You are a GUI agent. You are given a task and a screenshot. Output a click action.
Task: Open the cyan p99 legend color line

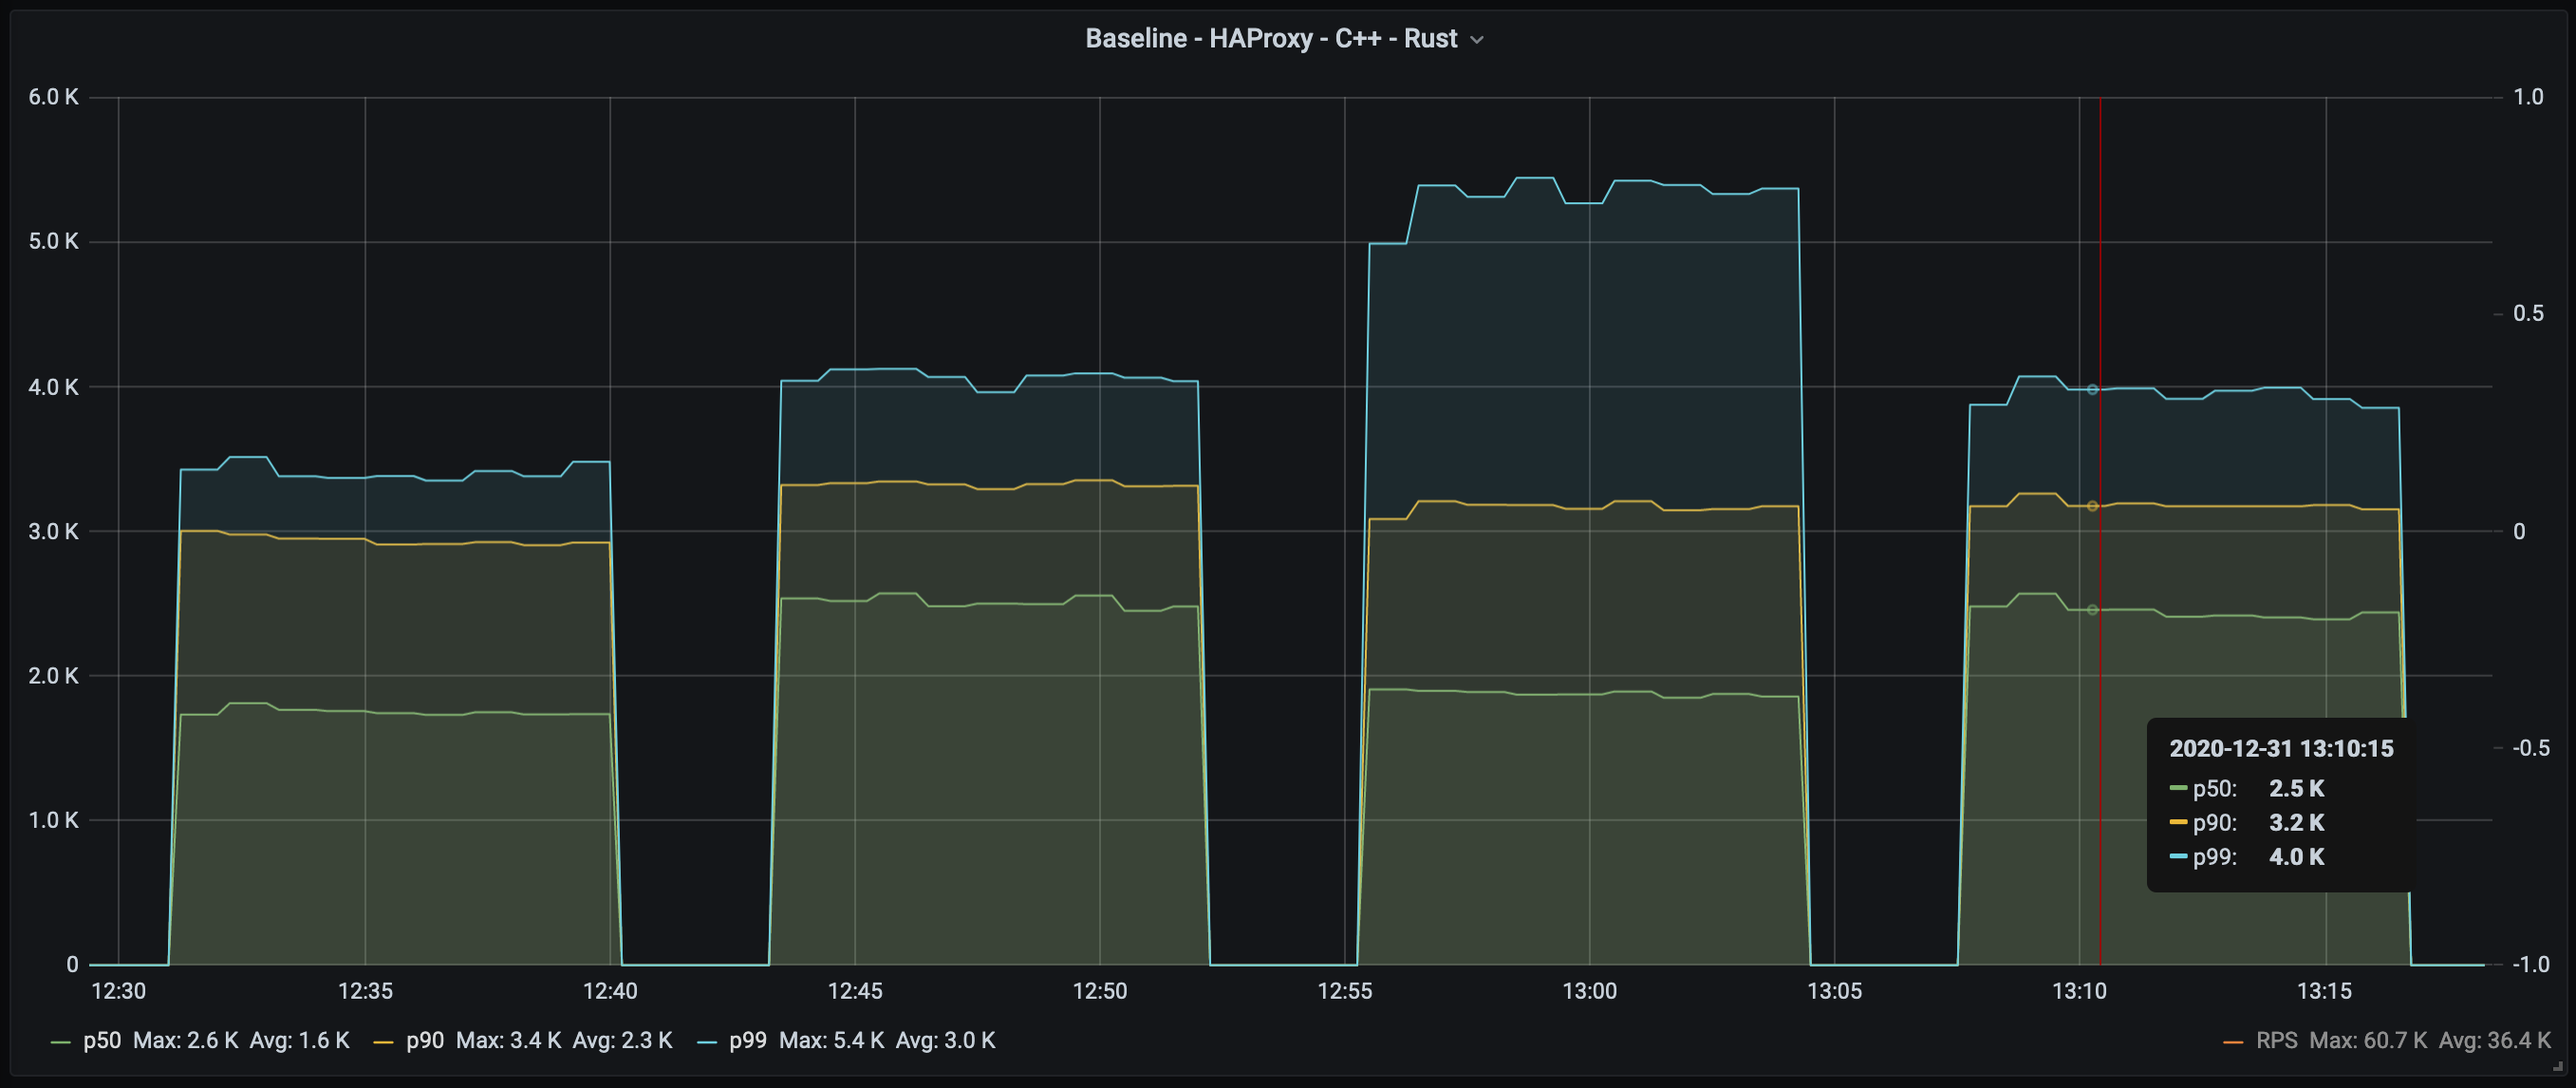[707, 1042]
